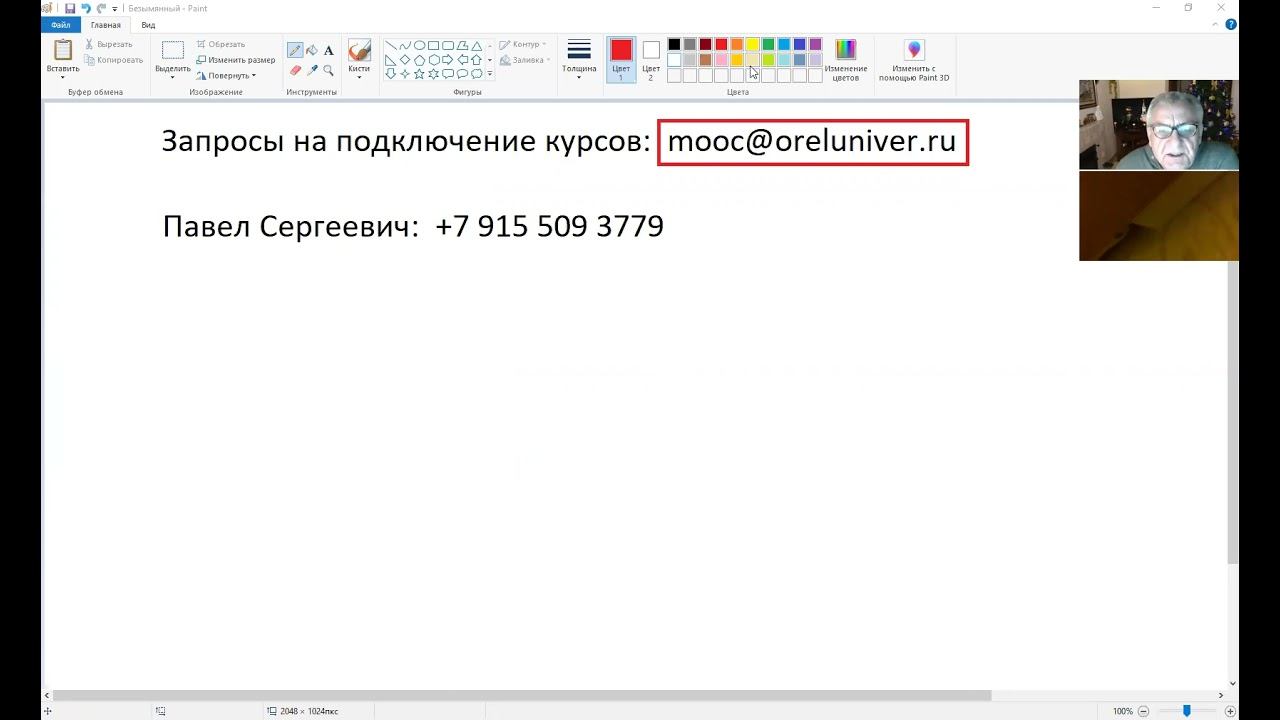Pick the Right arrow shape

click(x=448, y=60)
